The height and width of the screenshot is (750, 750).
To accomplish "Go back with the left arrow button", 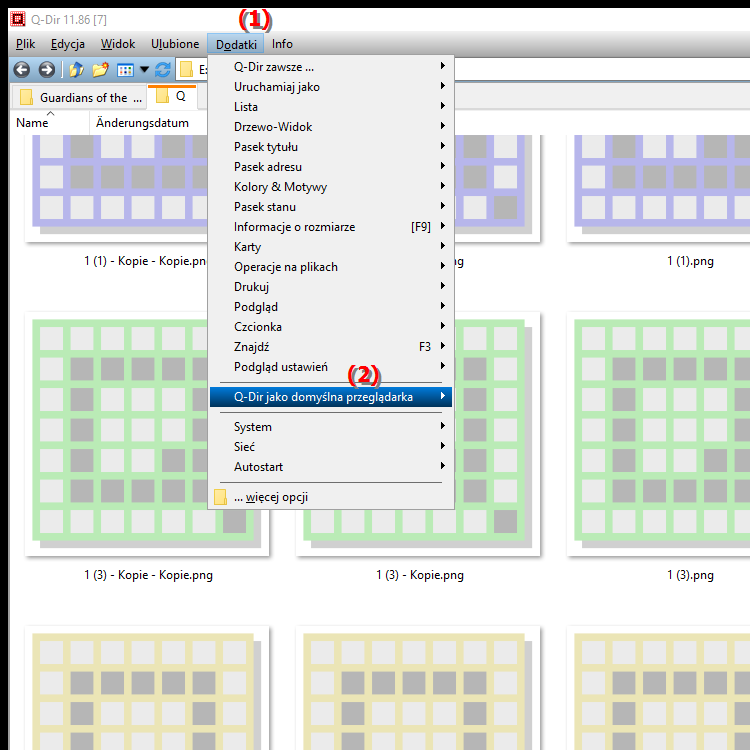I will point(22,70).
